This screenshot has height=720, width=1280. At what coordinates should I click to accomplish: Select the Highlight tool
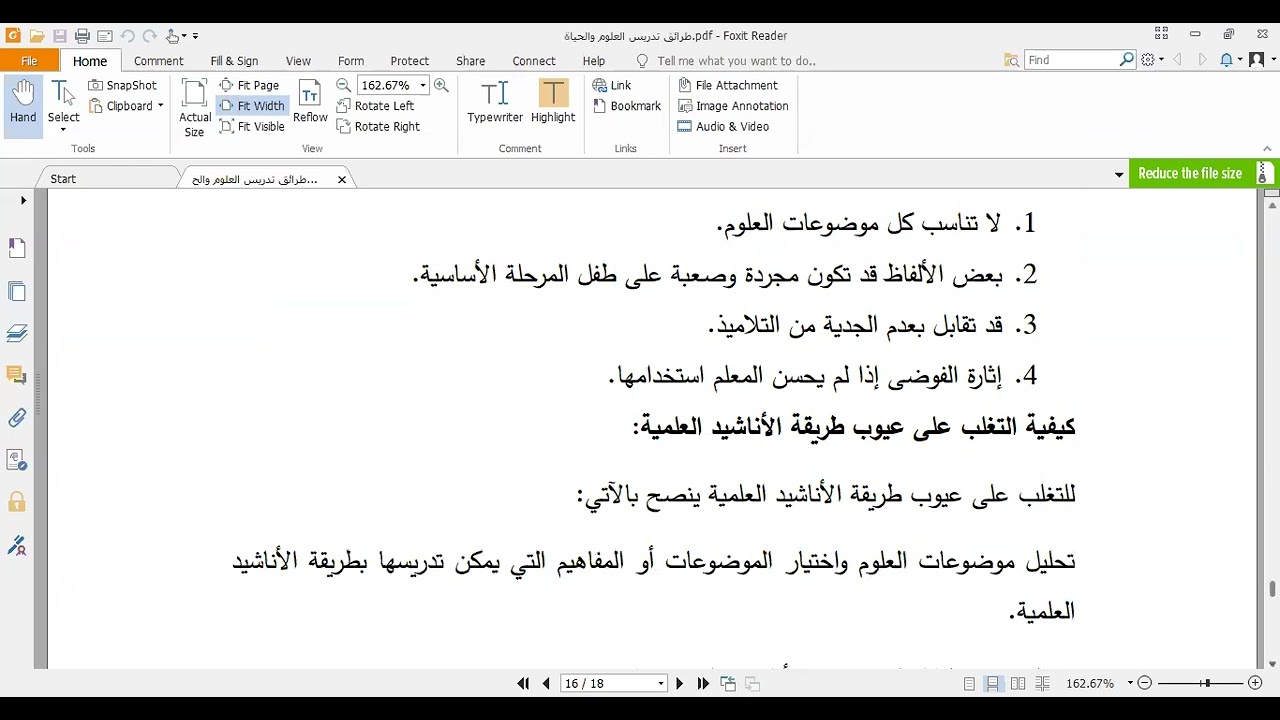(x=553, y=102)
